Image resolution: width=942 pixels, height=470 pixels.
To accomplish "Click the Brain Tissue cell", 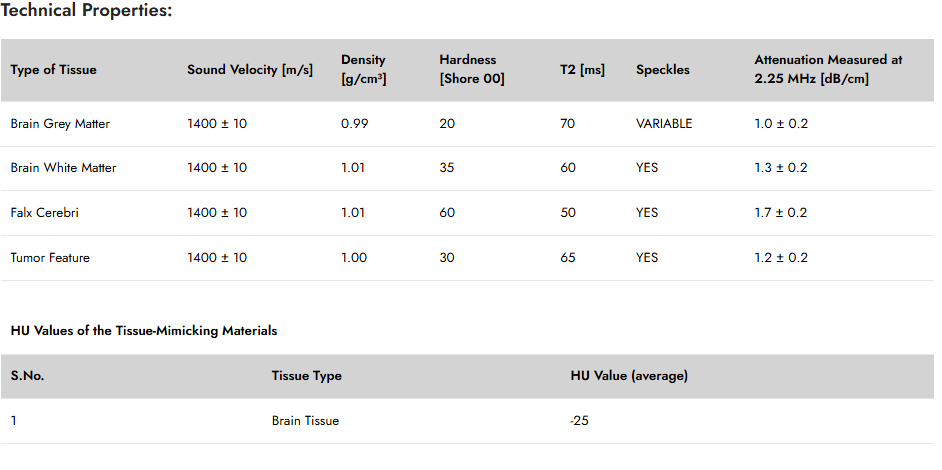I will pyautogui.click(x=305, y=421).
